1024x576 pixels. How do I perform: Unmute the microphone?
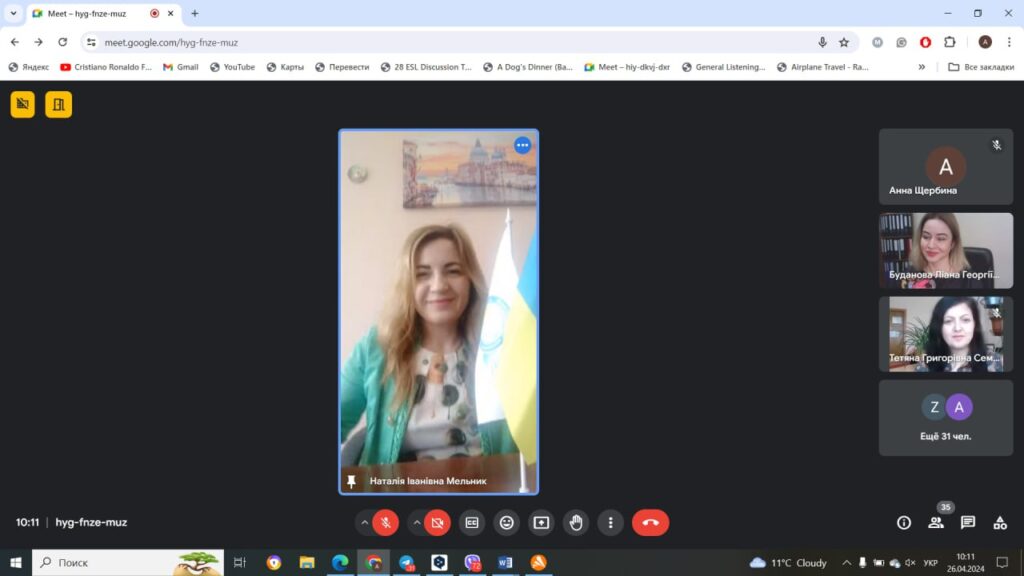point(386,522)
